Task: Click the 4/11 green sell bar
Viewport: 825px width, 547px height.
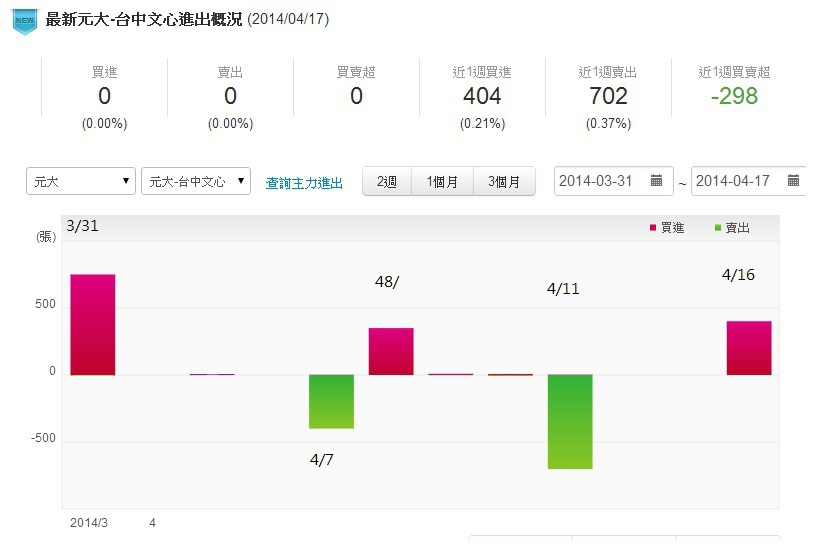Action: click(570, 421)
